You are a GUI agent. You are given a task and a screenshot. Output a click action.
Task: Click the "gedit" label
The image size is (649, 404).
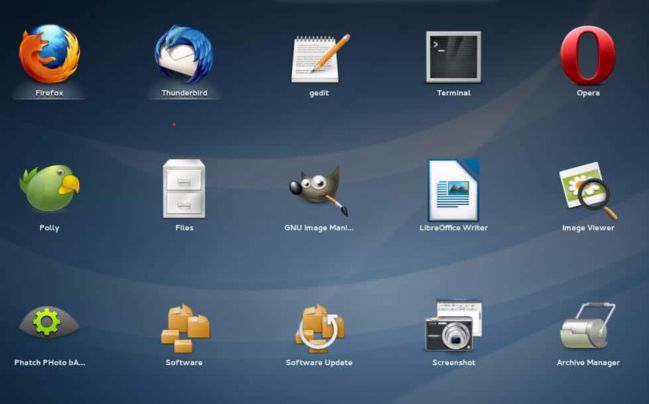click(319, 93)
